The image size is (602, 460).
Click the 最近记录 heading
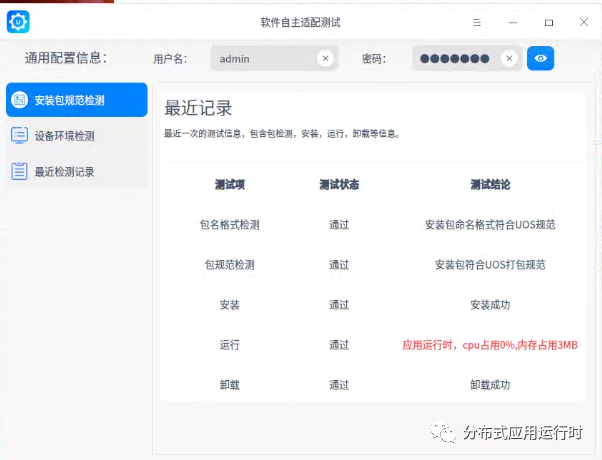click(x=198, y=108)
